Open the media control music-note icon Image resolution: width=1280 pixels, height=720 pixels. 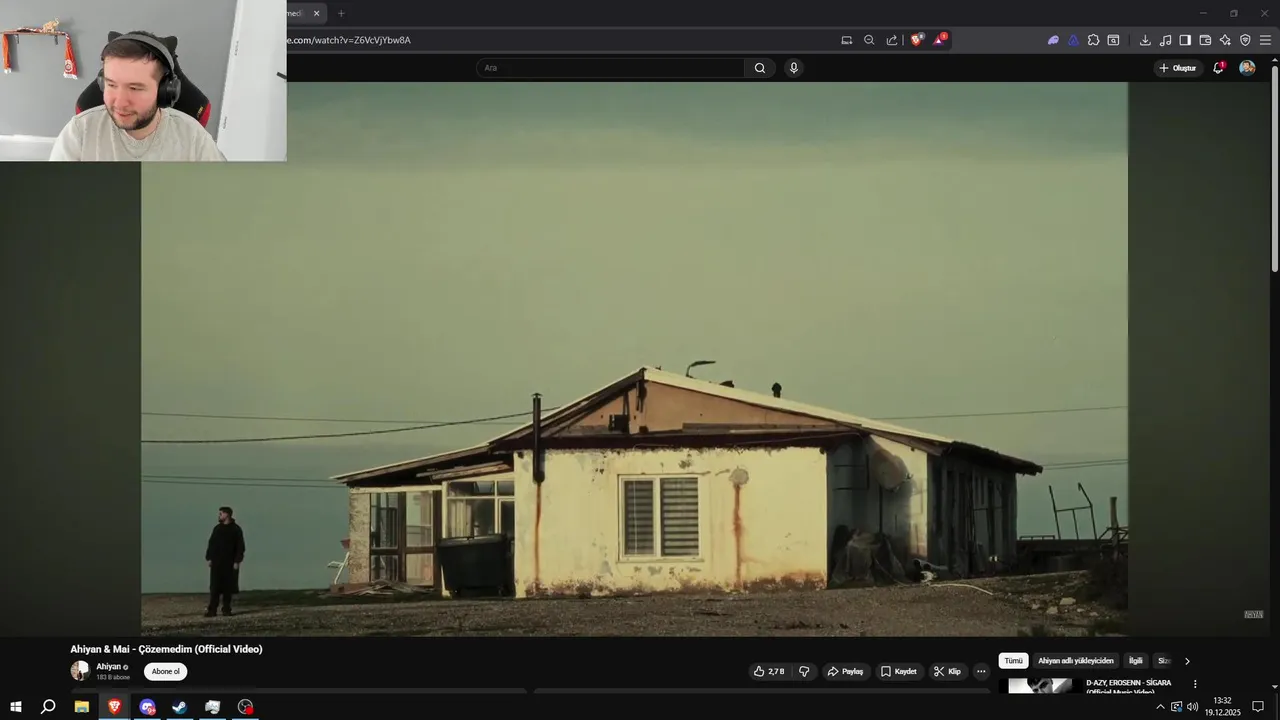[1165, 40]
